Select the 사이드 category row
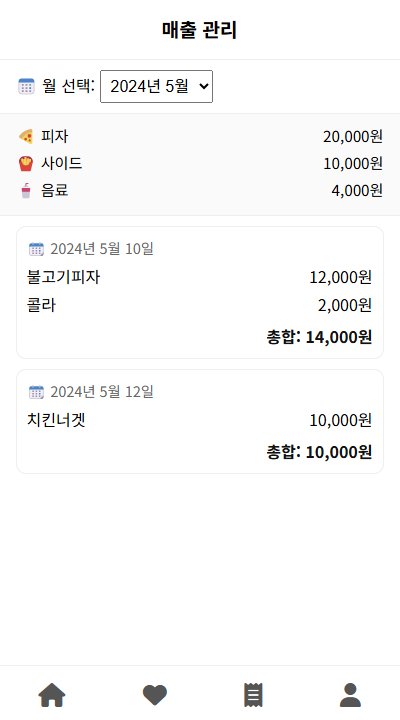 coord(200,163)
